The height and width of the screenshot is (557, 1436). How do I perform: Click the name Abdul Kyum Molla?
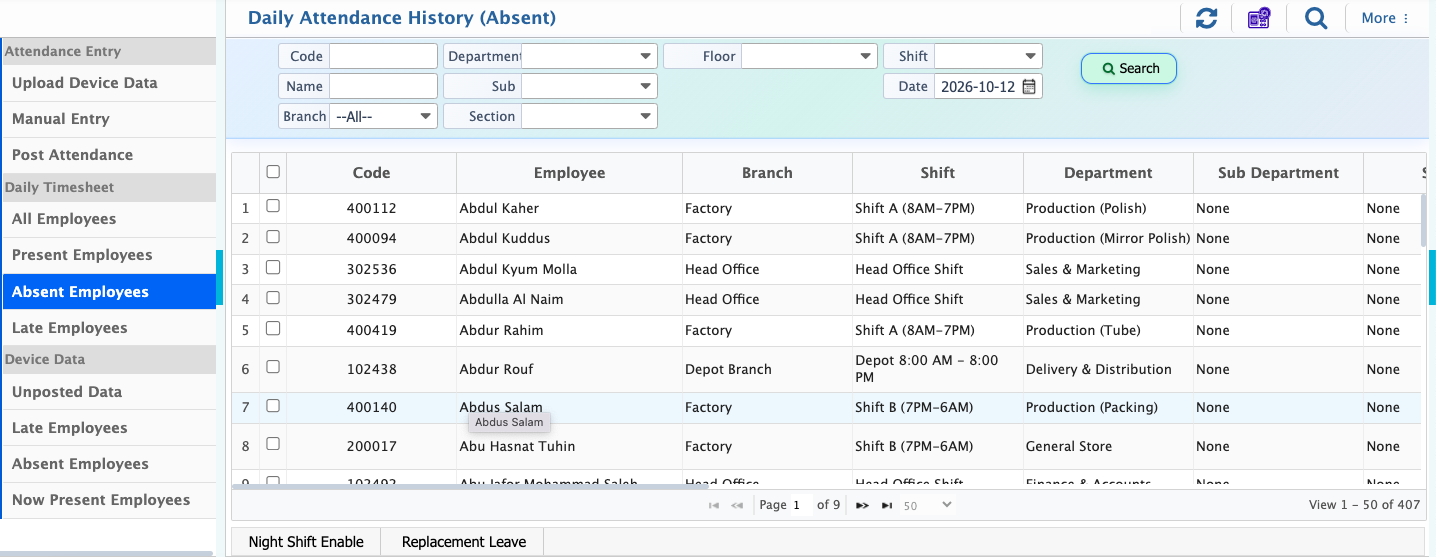[518, 269]
